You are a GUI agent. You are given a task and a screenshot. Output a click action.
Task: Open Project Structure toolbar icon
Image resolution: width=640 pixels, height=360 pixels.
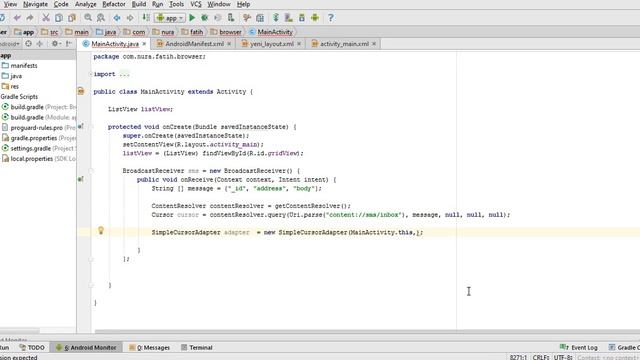[x=260, y=18]
